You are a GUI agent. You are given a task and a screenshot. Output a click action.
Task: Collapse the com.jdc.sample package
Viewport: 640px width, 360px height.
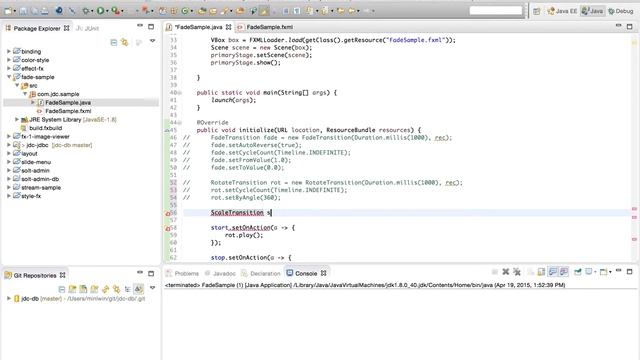point(25,94)
